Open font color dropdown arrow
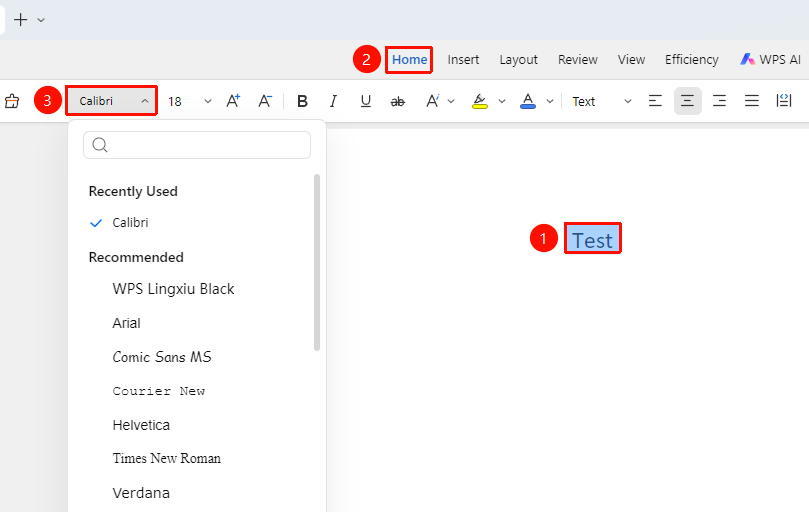Viewport: 809px width, 512px height. 550,102
